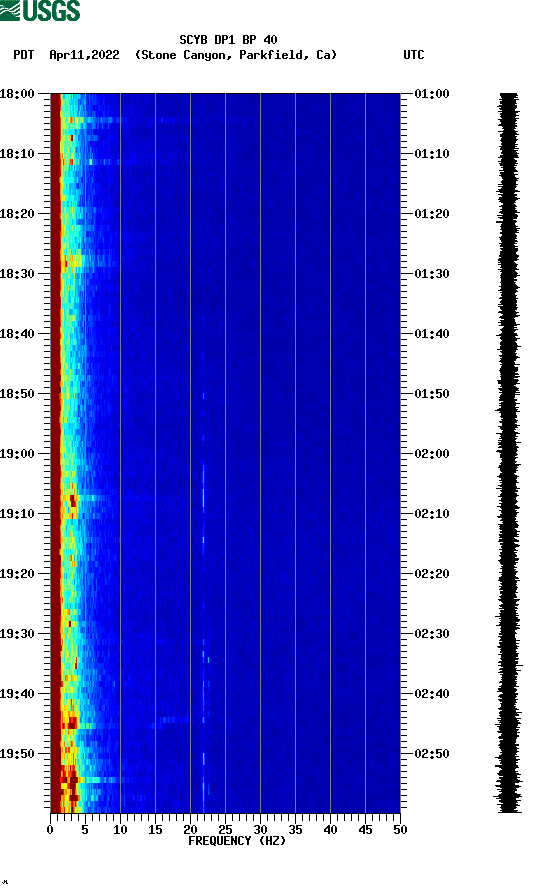Click the 01:50 UTC time label
The height and width of the screenshot is (893, 552).
pyautogui.click(x=432, y=394)
